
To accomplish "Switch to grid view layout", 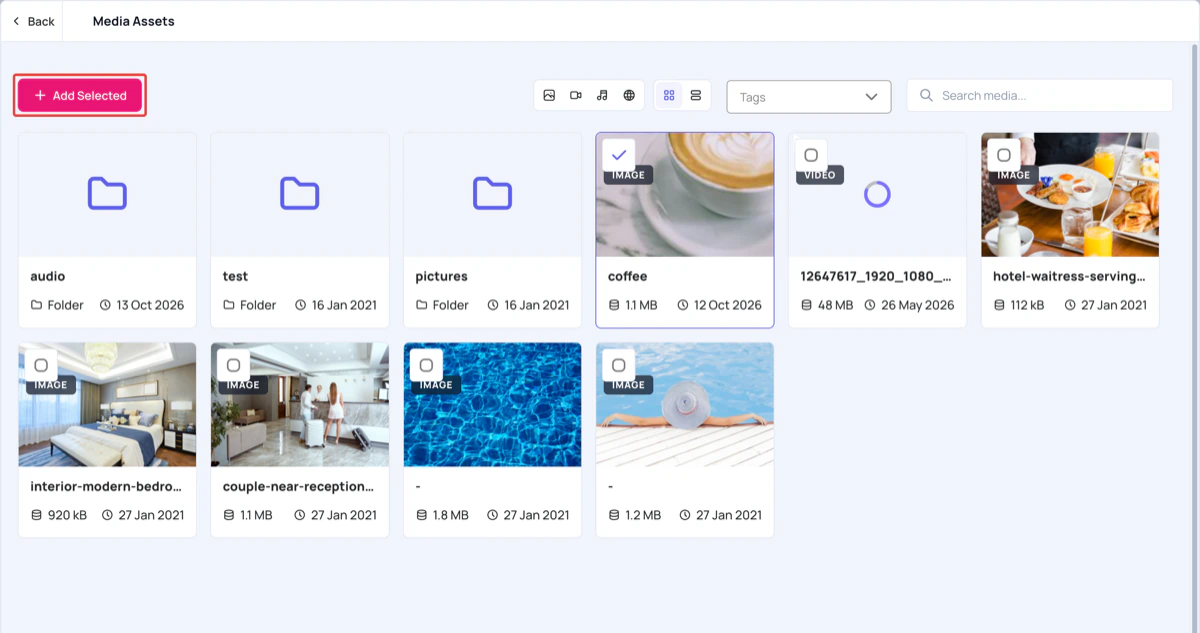I will coord(669,95).
